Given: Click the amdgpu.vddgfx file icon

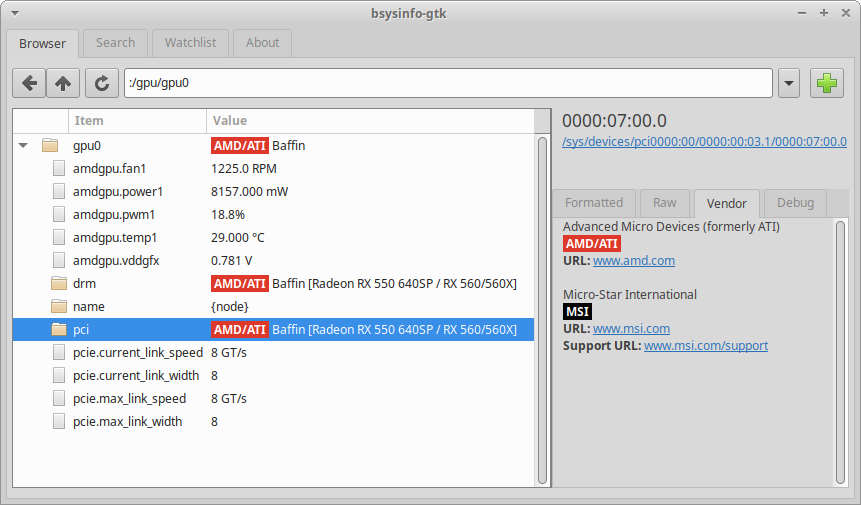Looking at the screenshot, I should click(x=59, y=261).
